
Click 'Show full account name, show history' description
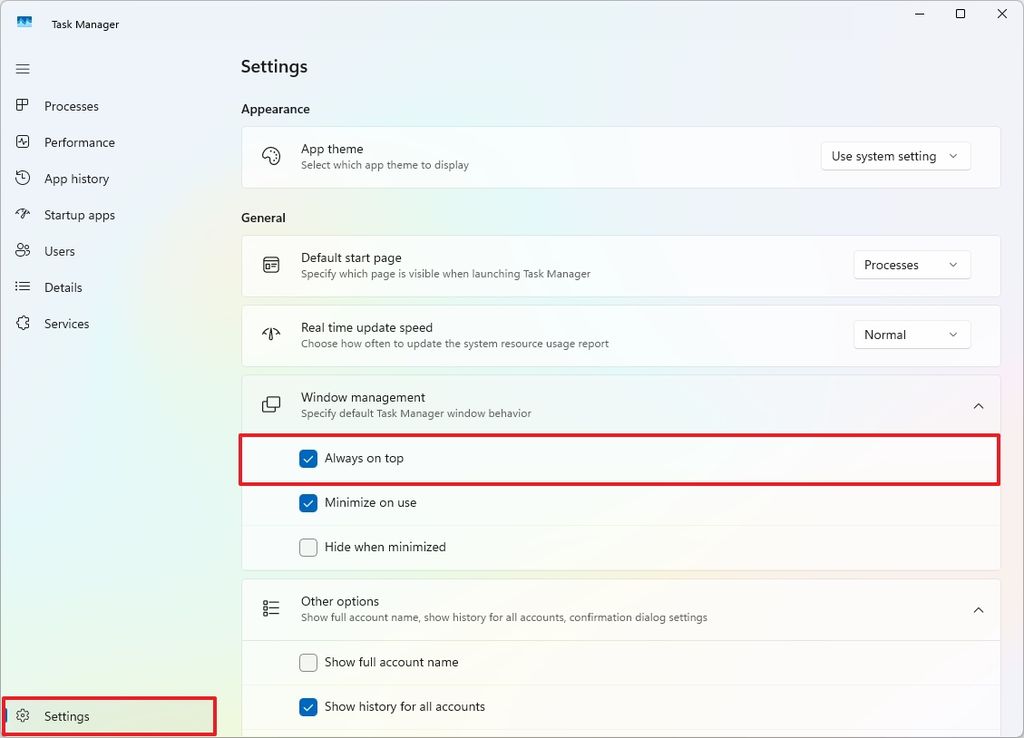pos(504,617)
